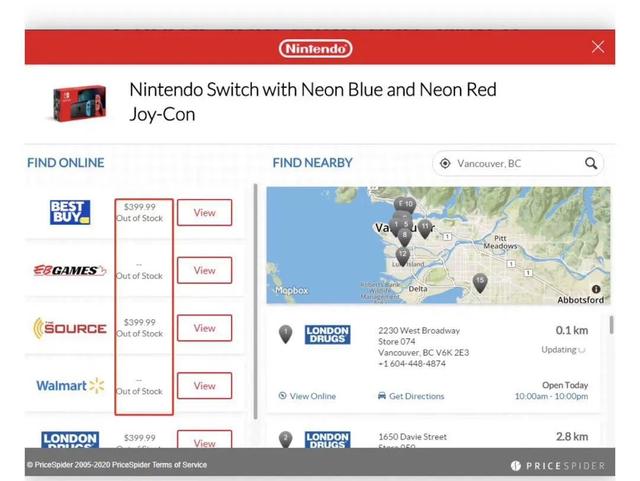Click the Walmart logo
640x481 pixels.
pos(70,385)
